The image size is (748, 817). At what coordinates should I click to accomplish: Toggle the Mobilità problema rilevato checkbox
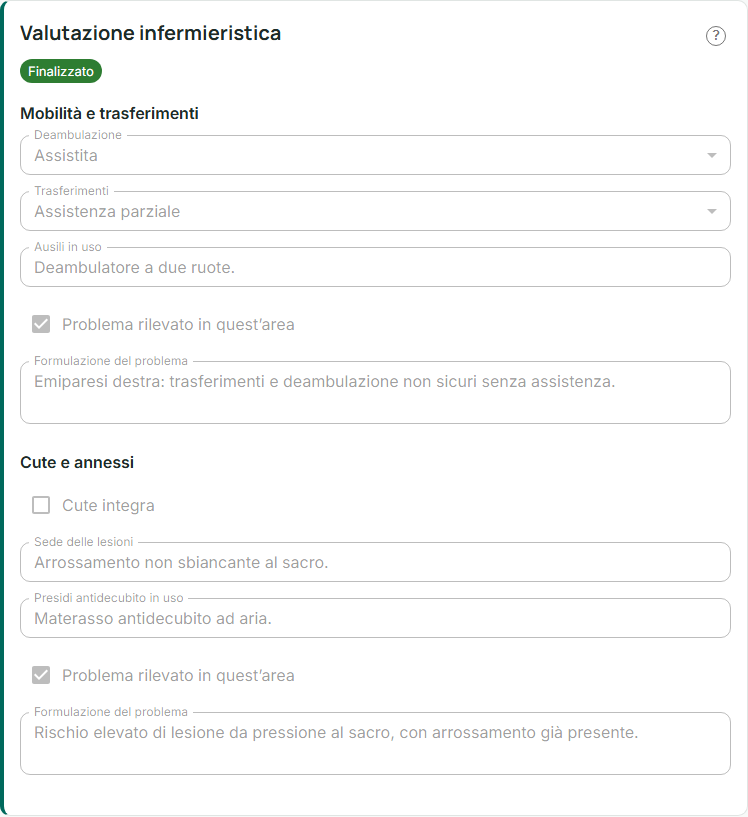41,324
